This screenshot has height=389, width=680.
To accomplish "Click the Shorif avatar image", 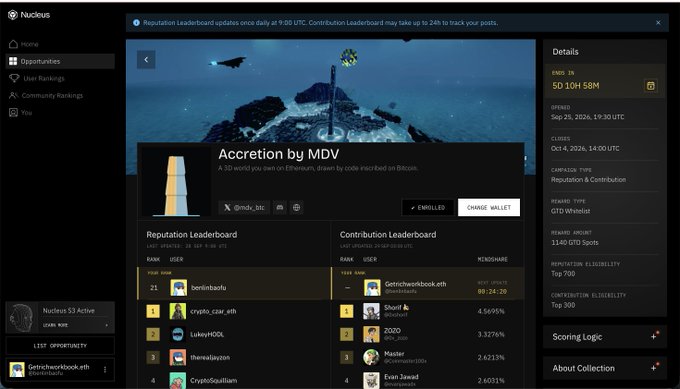I will (371, 311).
